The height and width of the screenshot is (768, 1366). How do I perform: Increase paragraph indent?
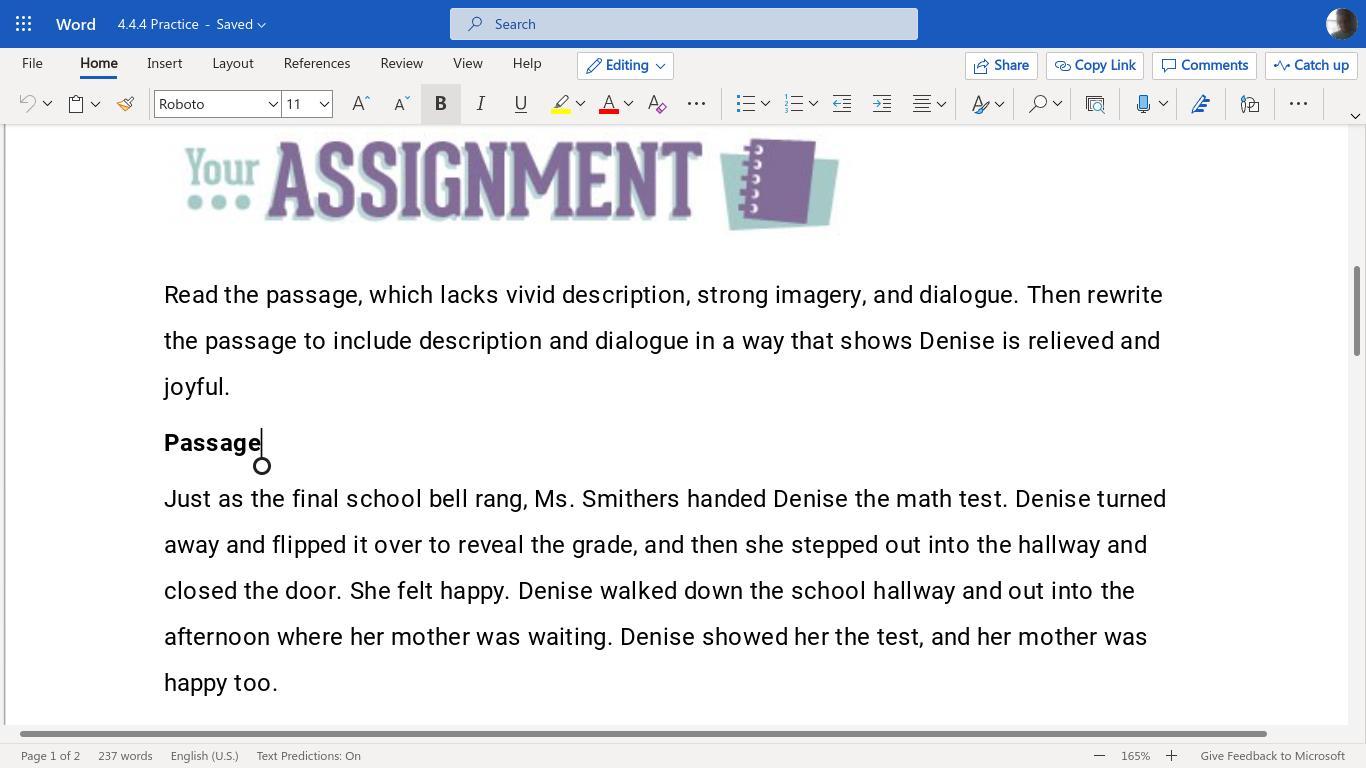click(882, 104)
